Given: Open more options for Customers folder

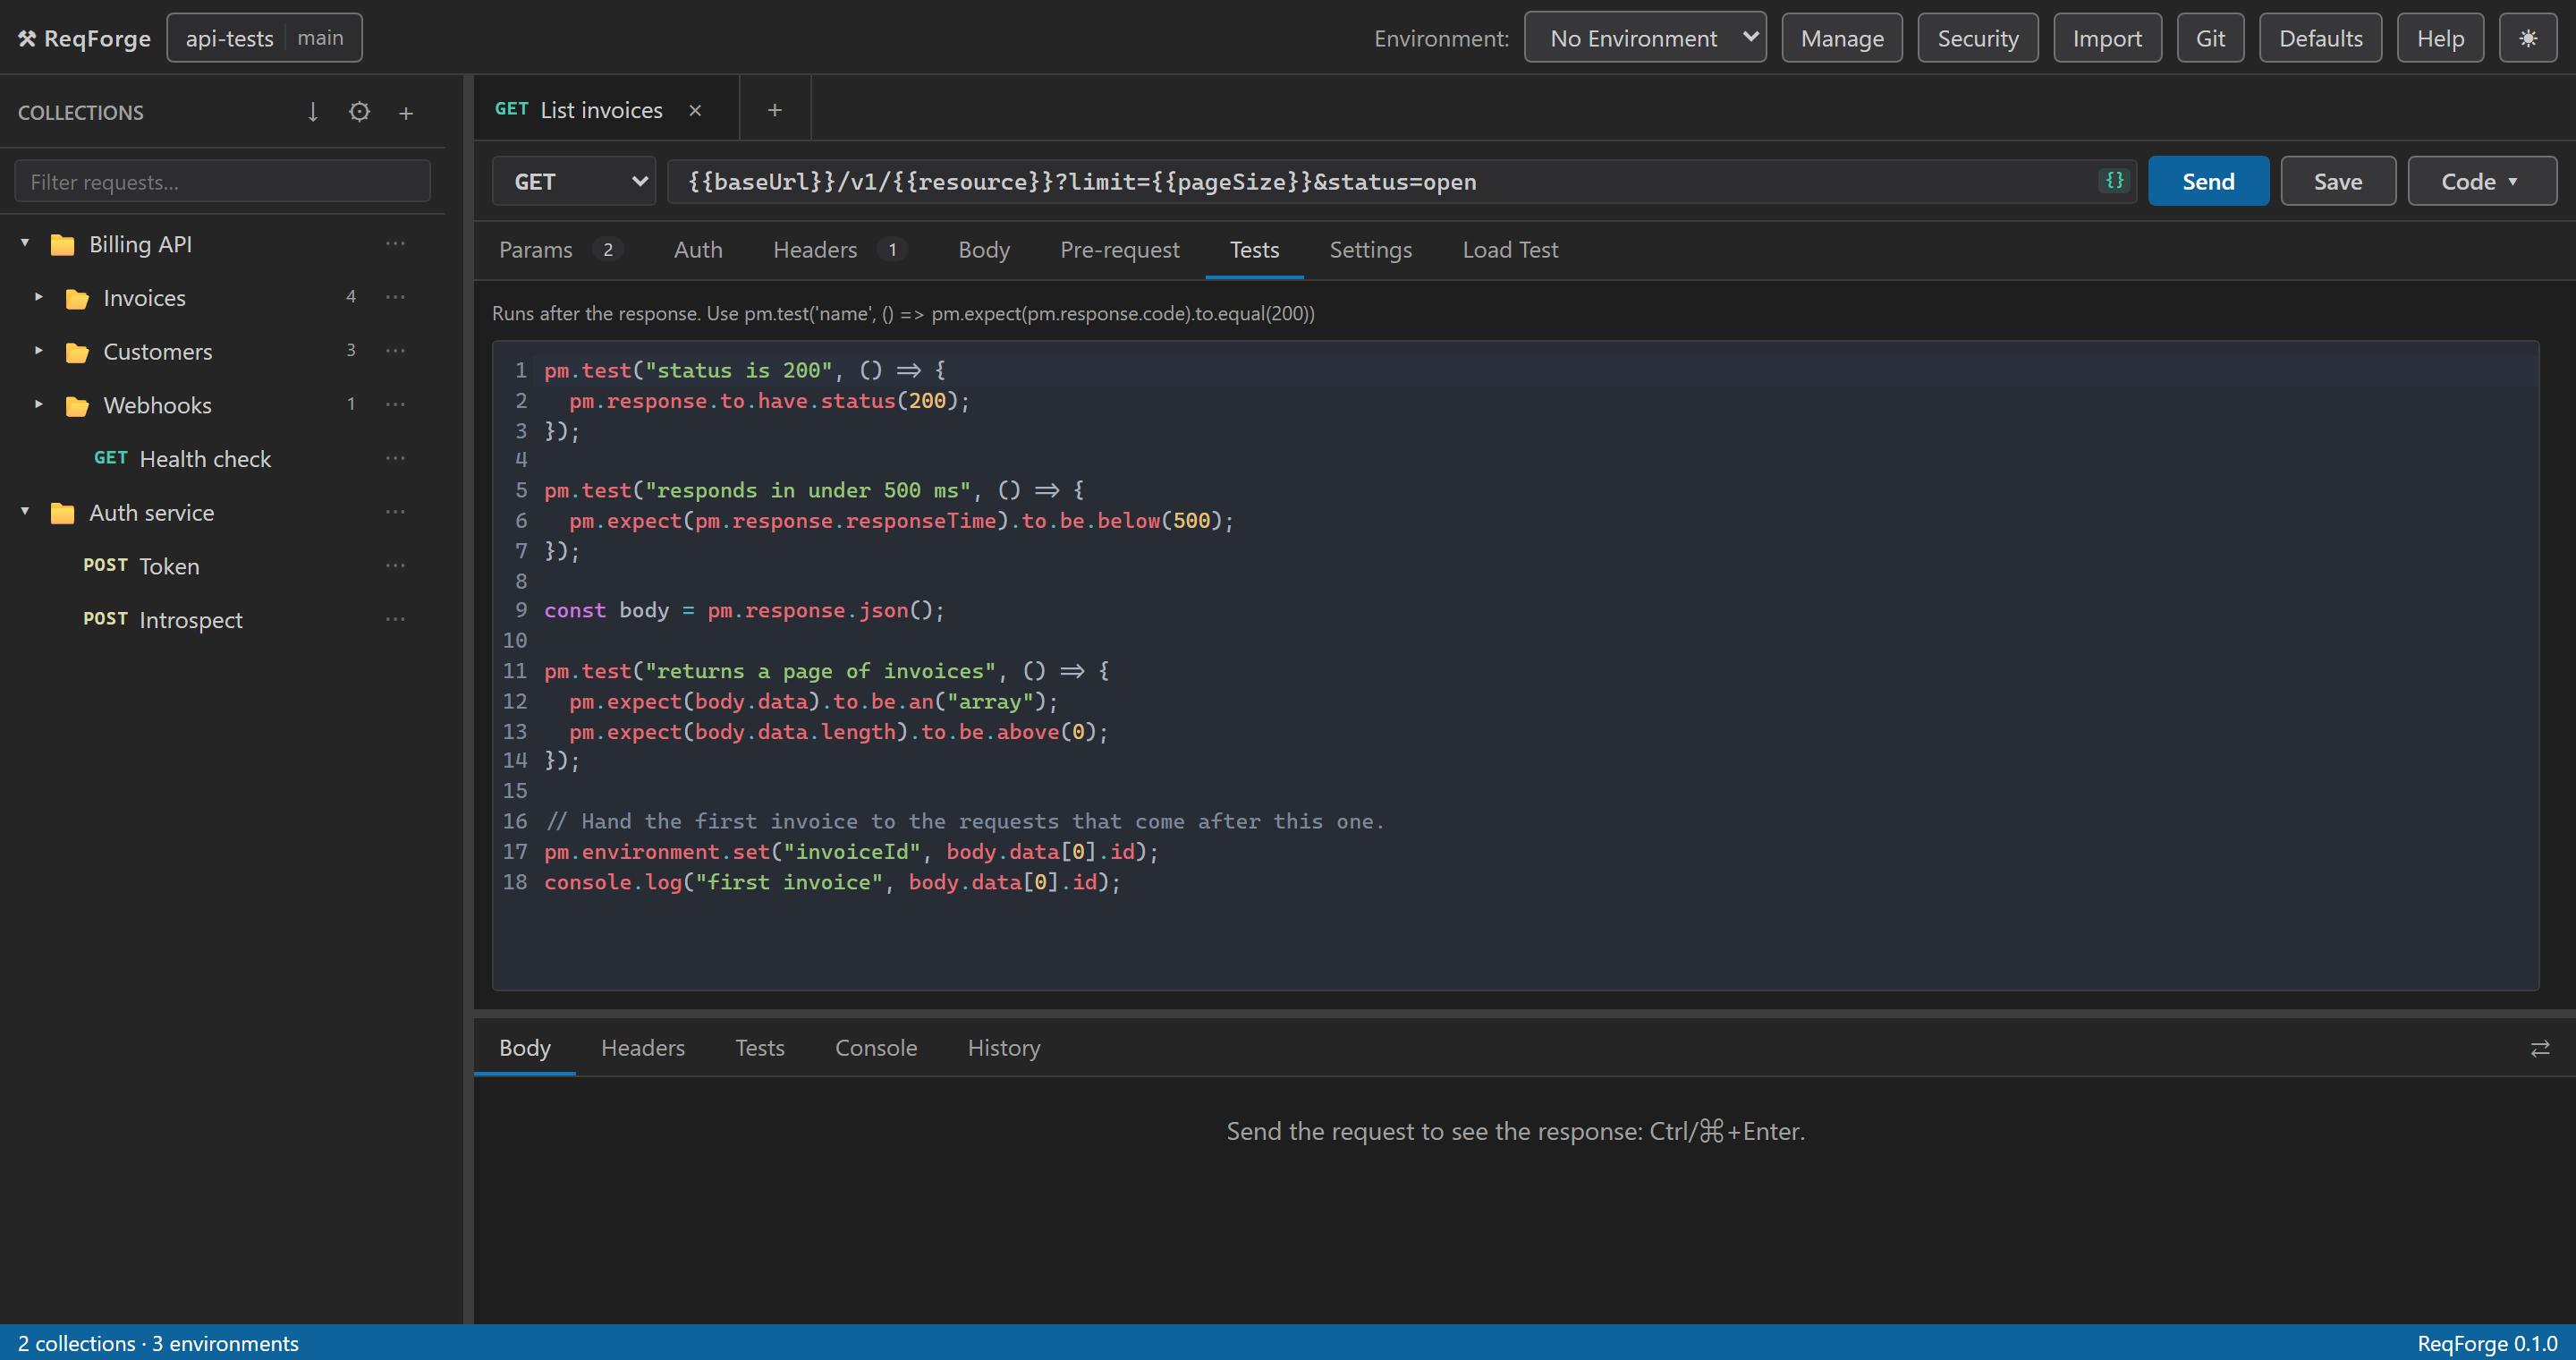Looking at the screenshot, I should coord(396,351).
